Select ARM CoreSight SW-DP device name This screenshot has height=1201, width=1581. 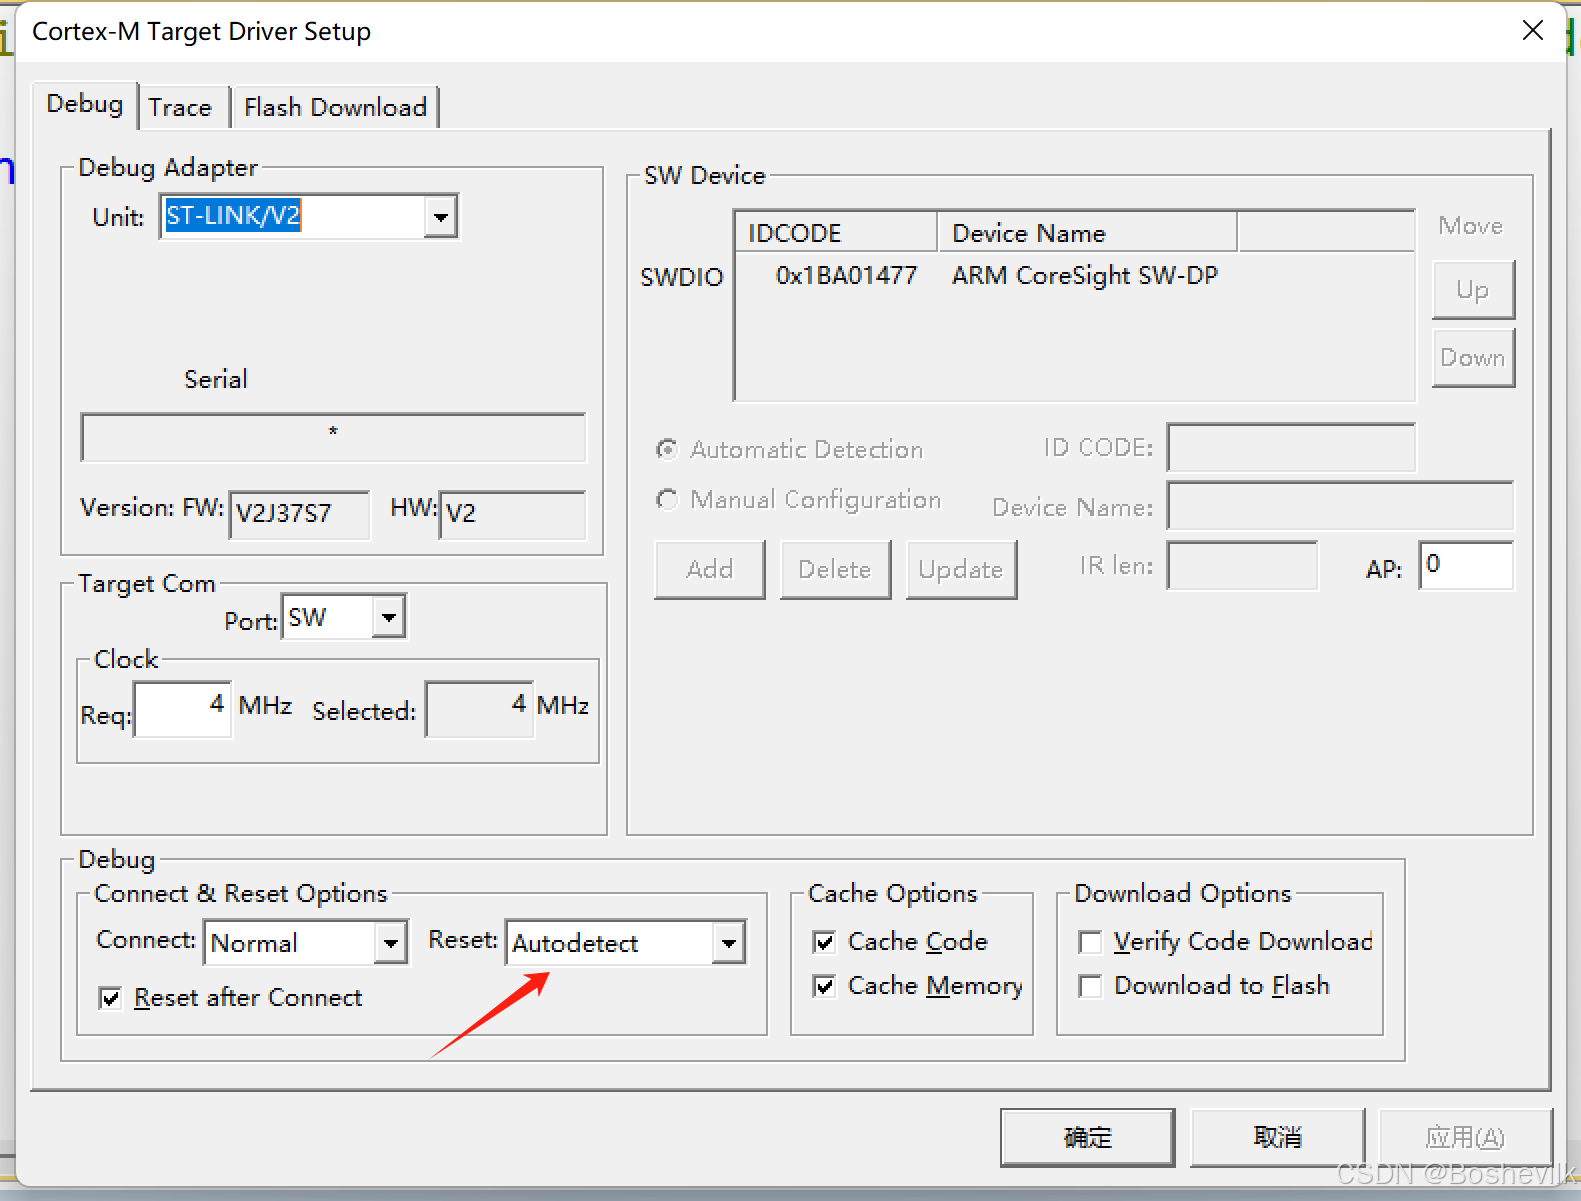1085,276
